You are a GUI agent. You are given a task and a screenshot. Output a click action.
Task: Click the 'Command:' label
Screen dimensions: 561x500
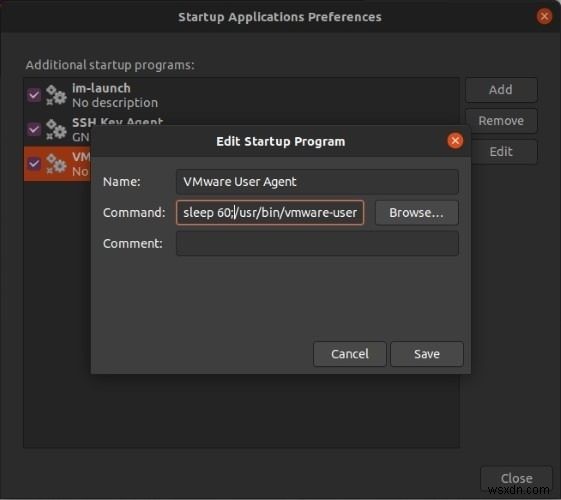coord(134,213)
